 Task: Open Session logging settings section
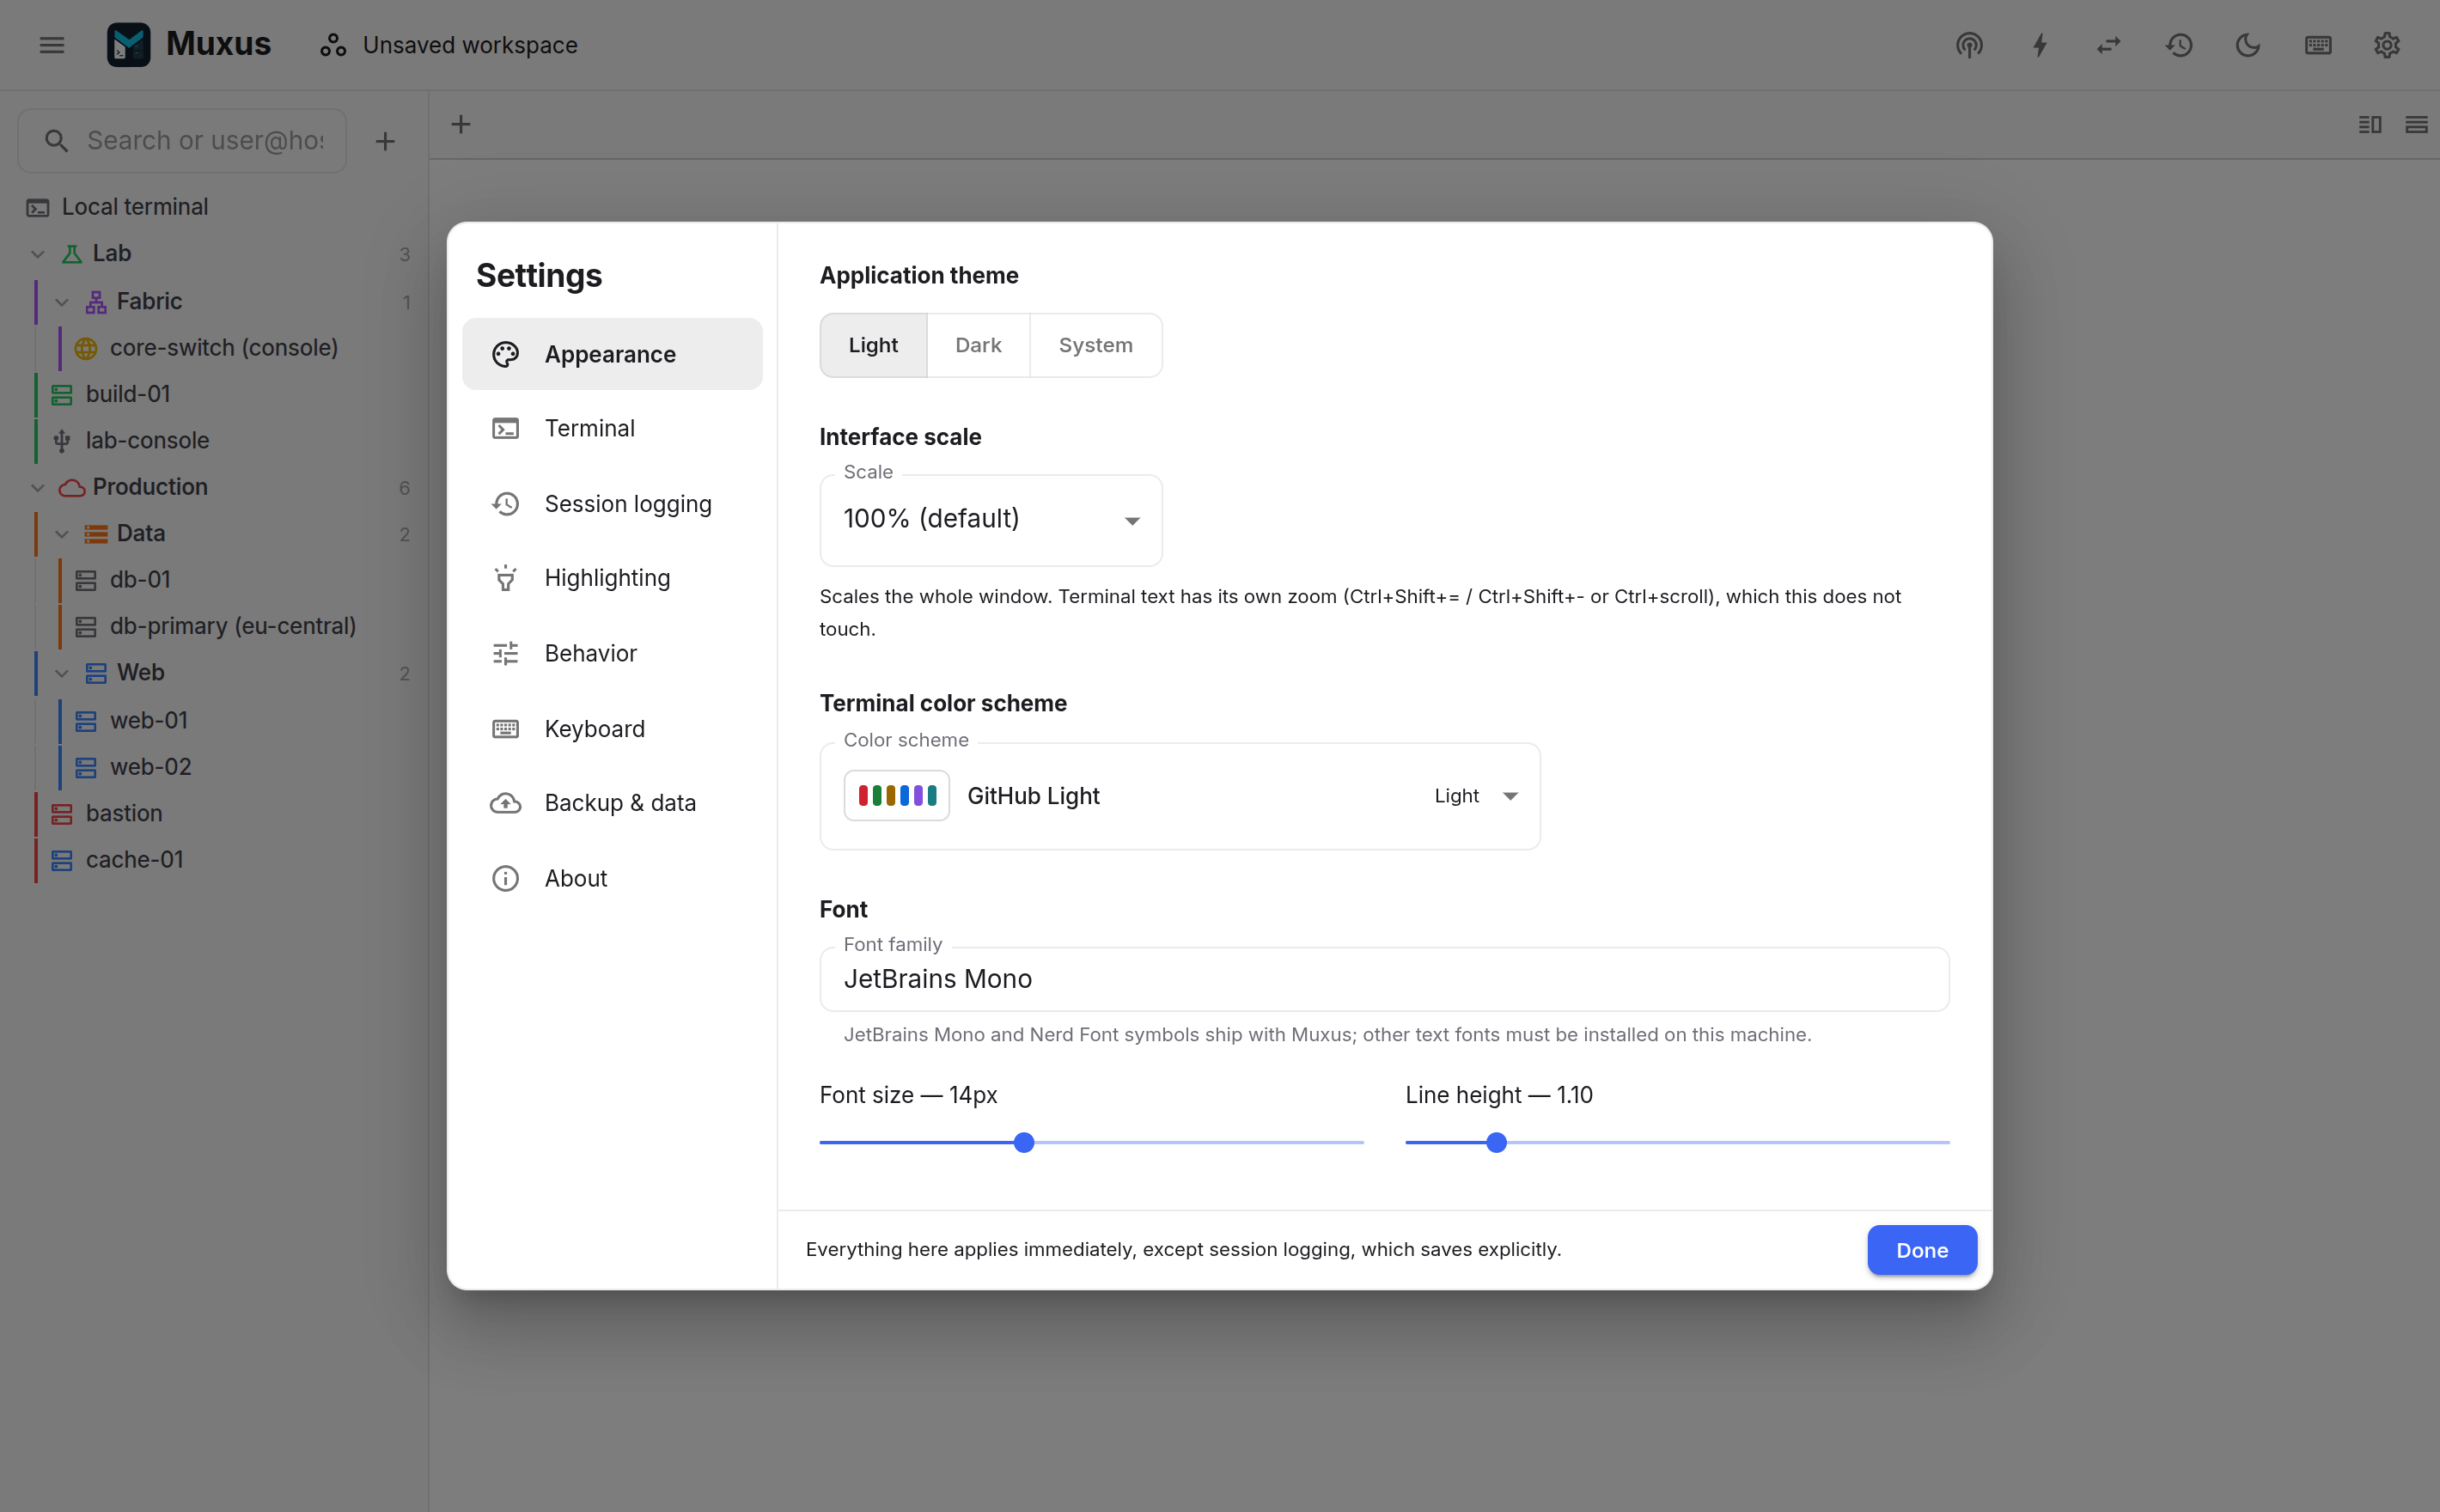coord(612,504)
